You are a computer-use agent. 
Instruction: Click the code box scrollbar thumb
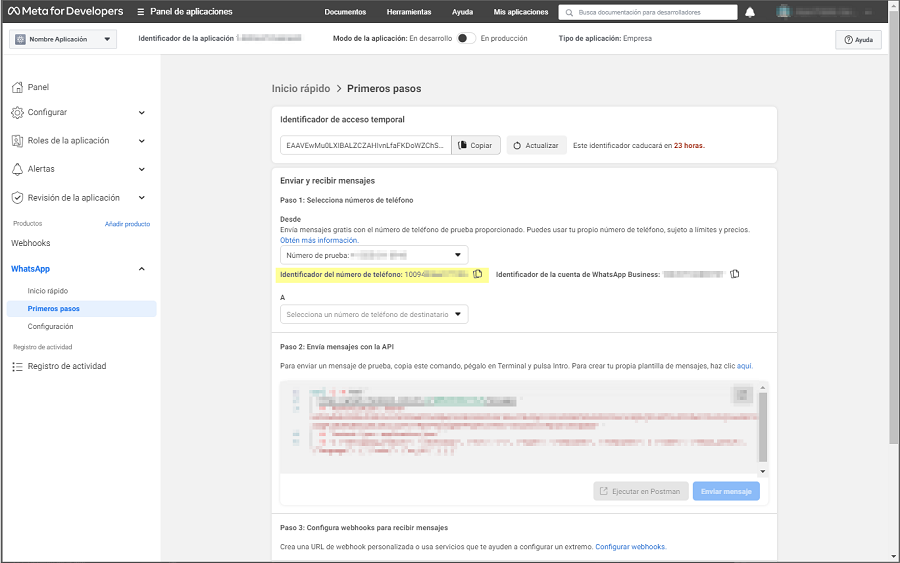(x=763, y=427)
